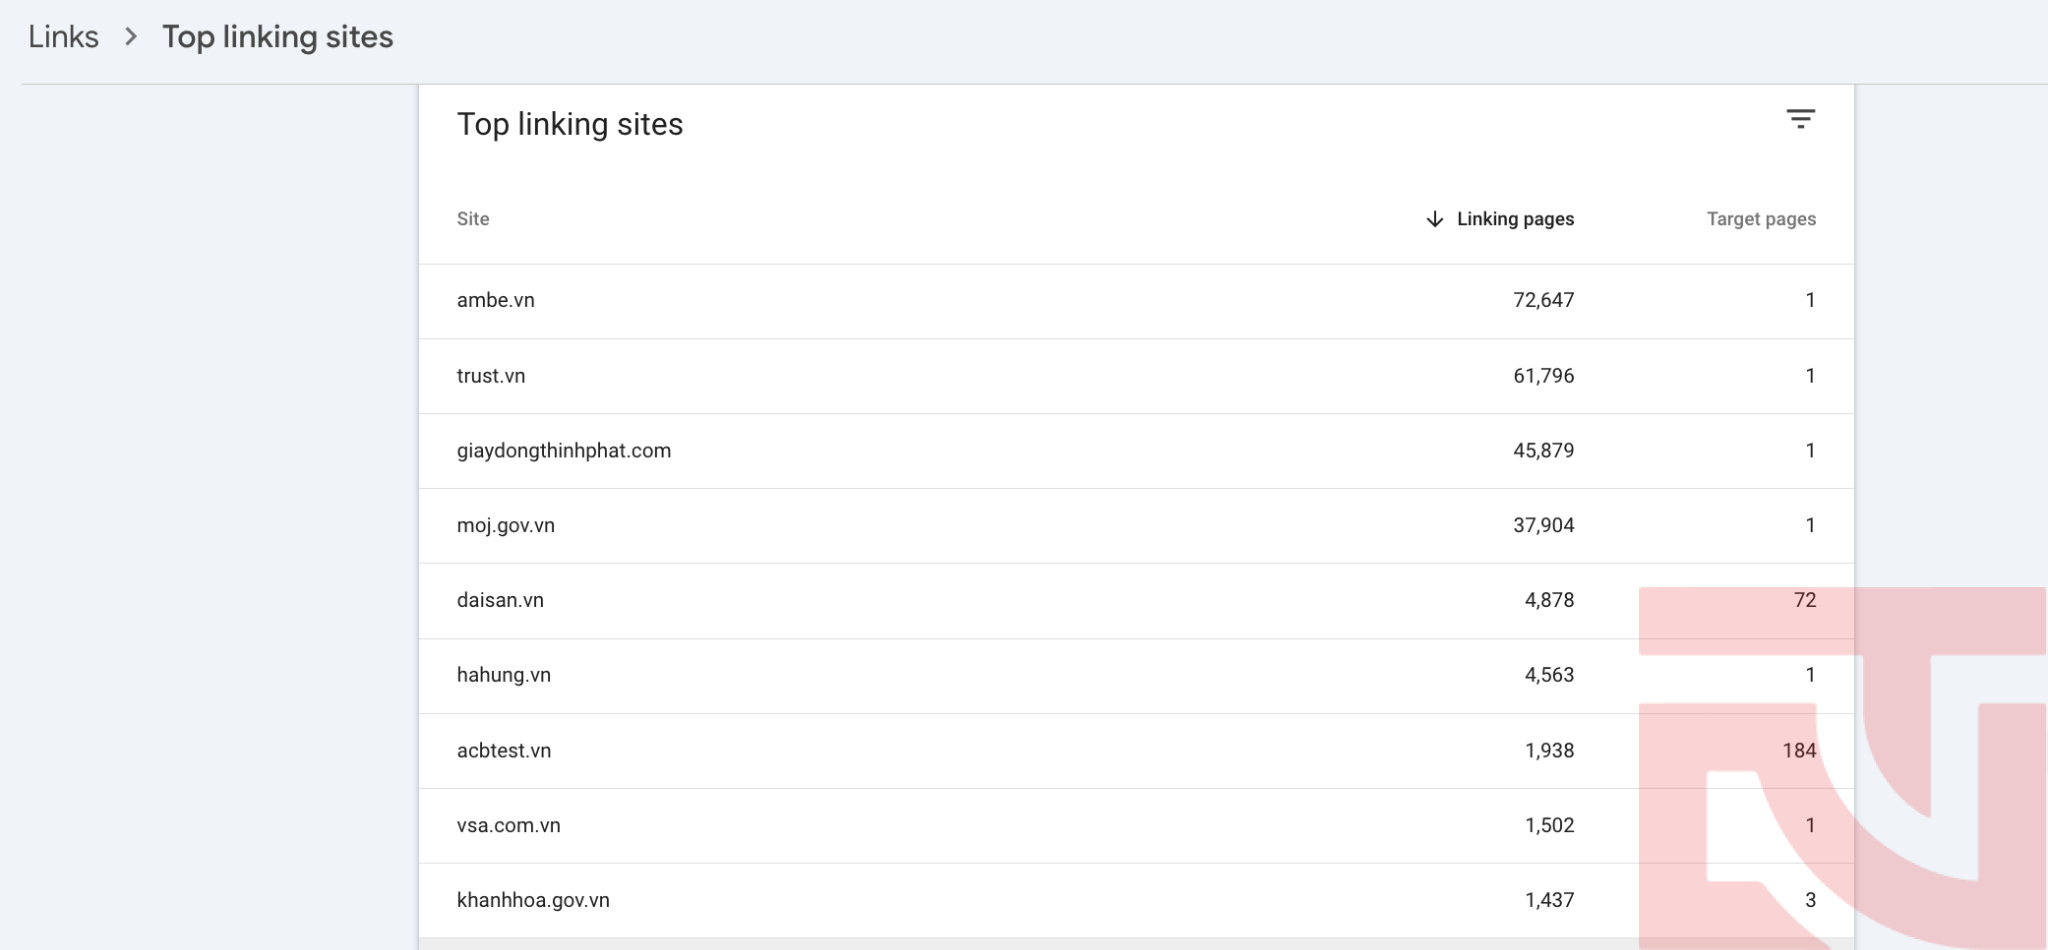The image size is (2048, 950).
Task: Open the vsa.com.vn site row
Action: 1136,826
